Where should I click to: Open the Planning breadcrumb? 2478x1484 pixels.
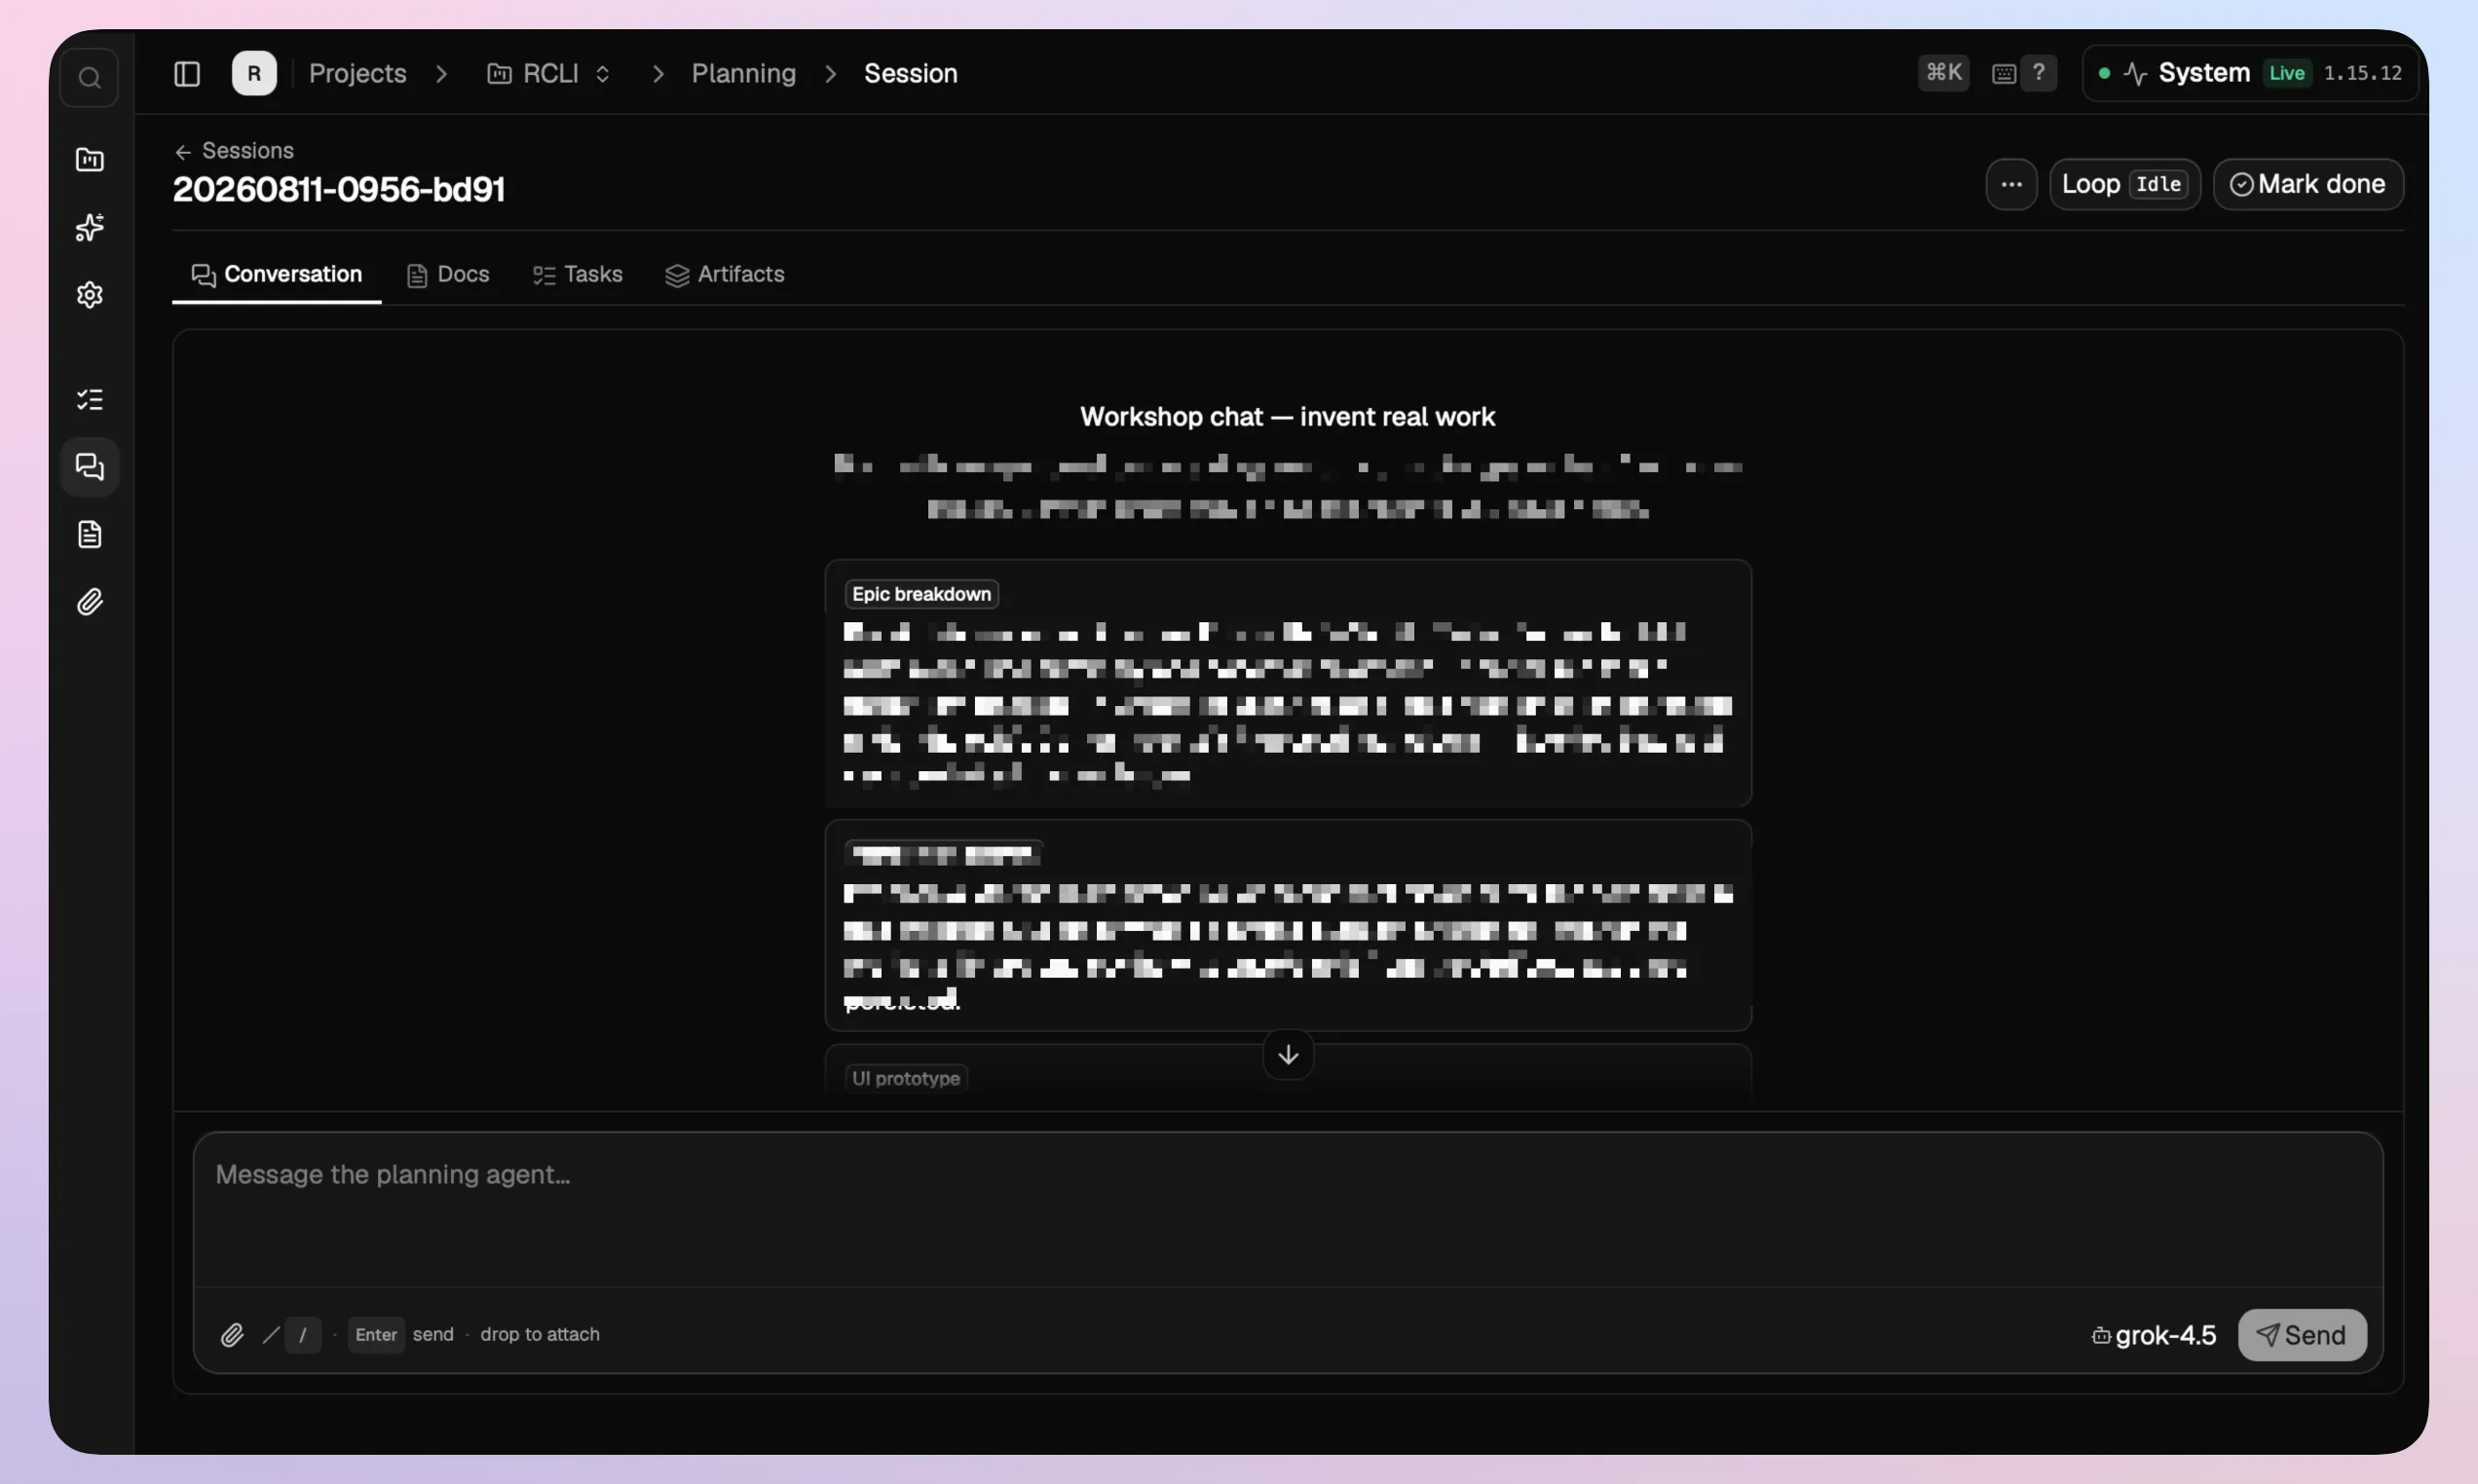(x=743, y=73)
